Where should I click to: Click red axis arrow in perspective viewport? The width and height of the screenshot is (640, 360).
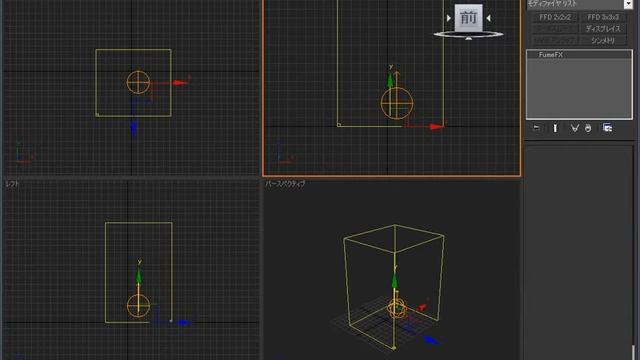(x=422, y=307)
